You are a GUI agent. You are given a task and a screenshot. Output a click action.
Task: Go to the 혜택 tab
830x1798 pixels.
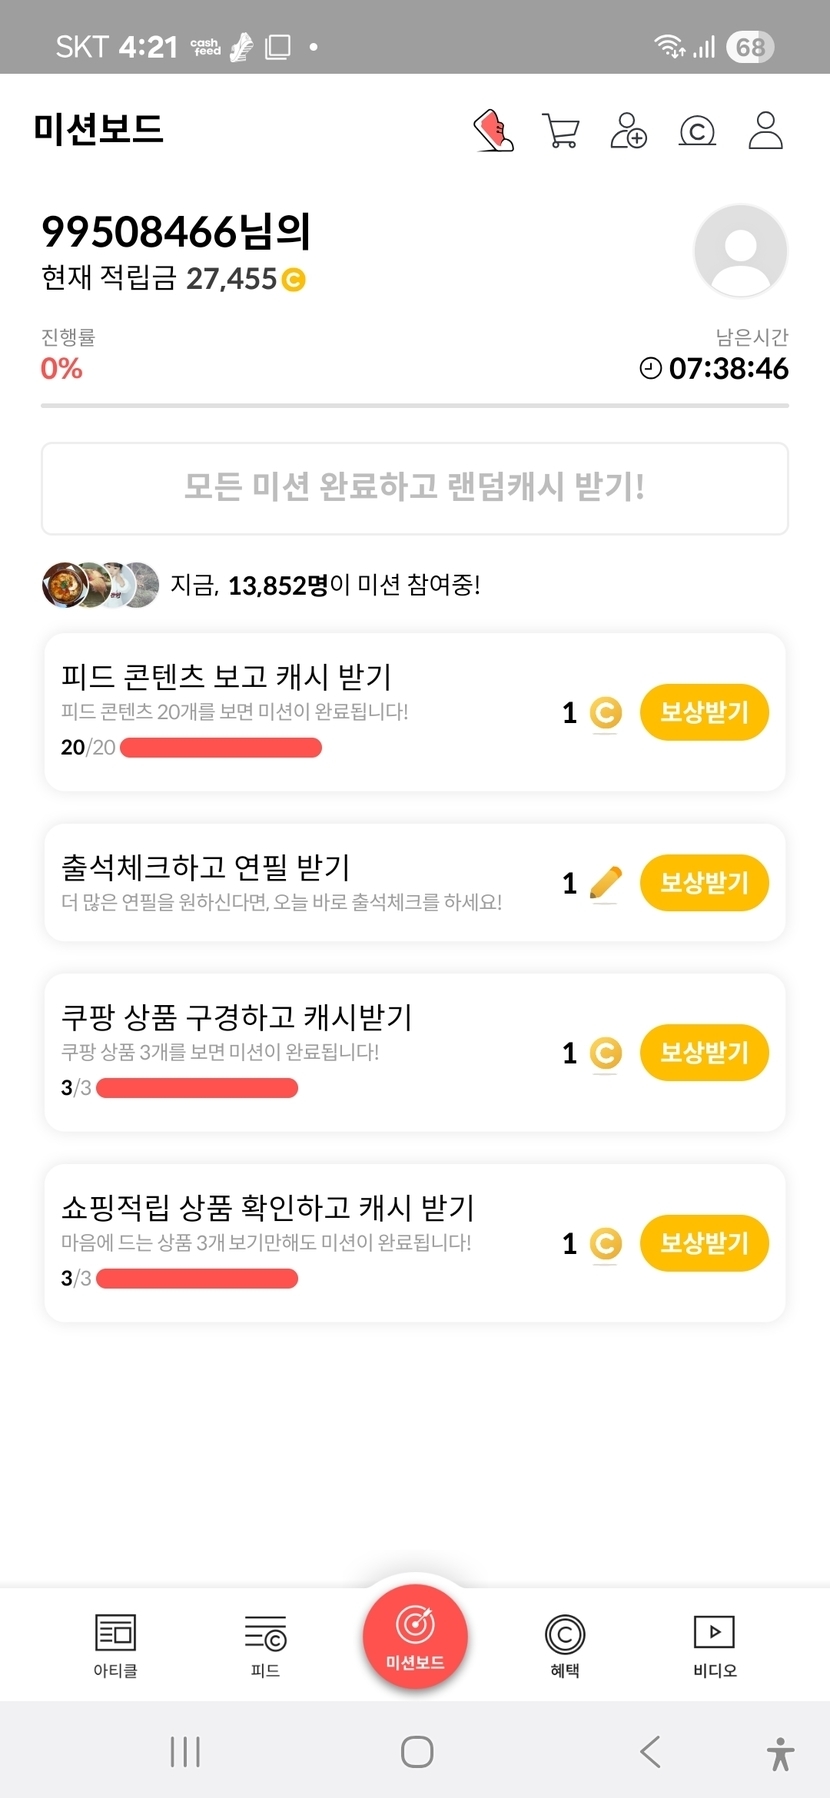[565, 1645]
